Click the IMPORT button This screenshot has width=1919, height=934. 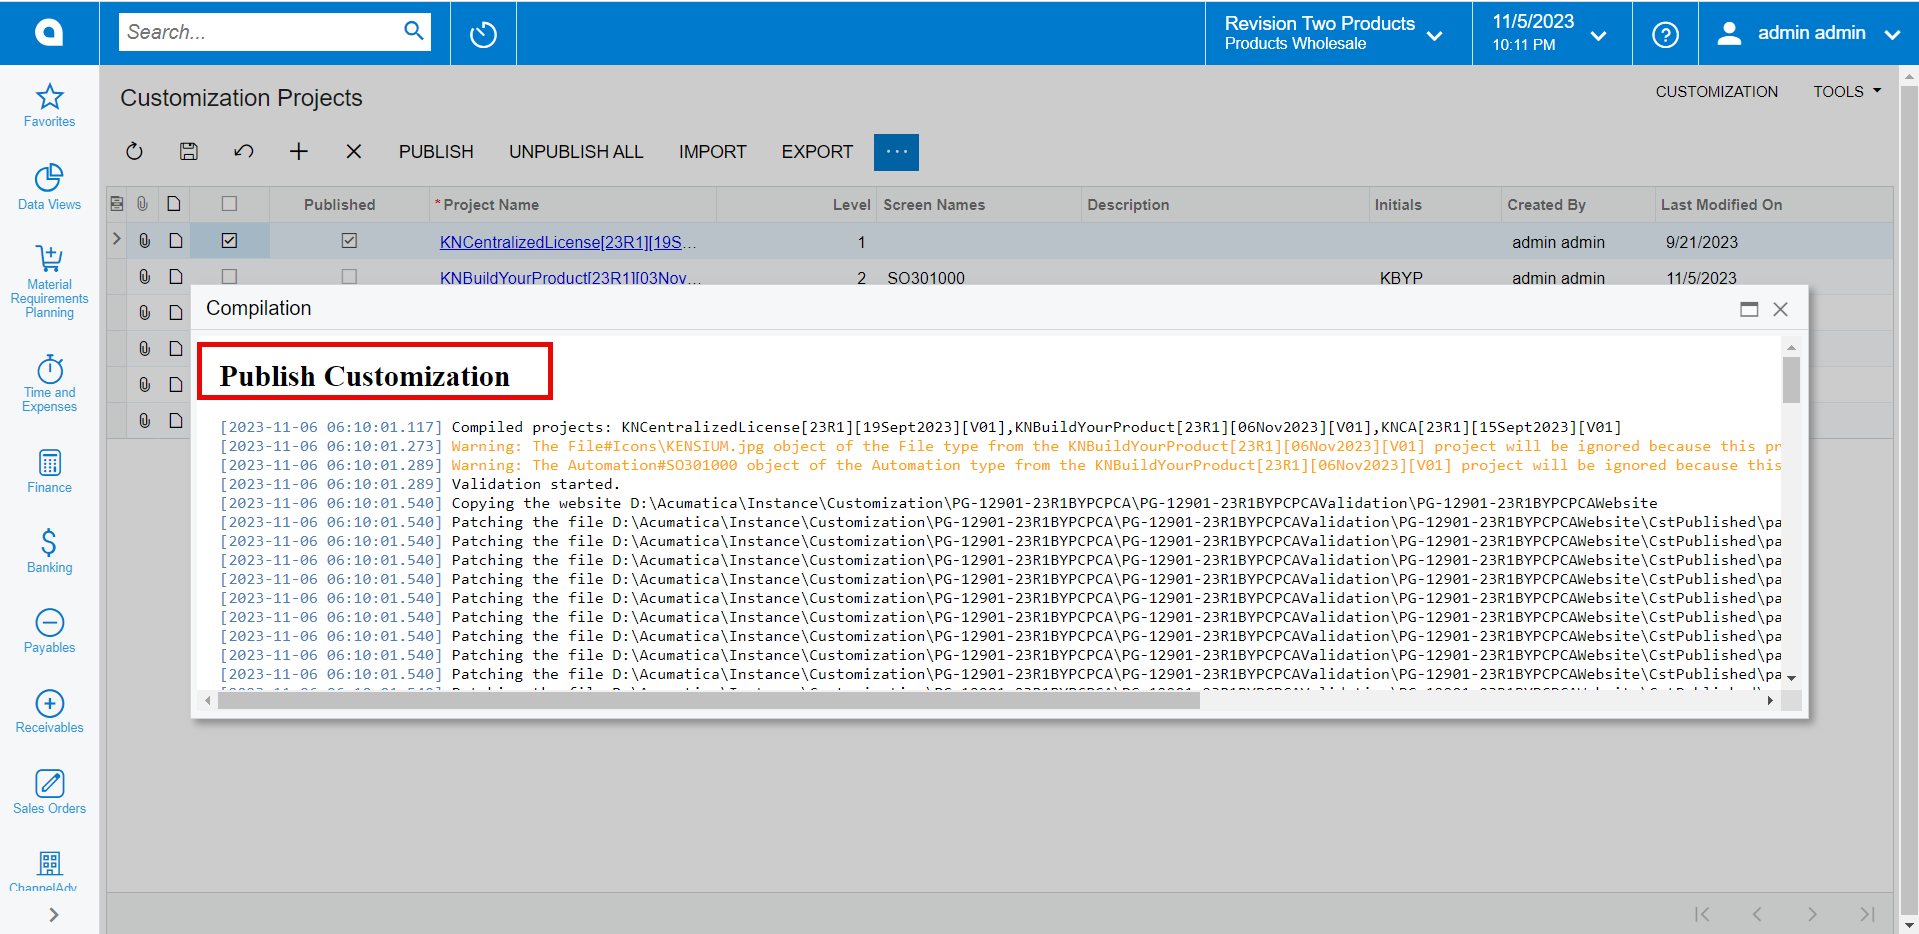click(x=713, y=152)
